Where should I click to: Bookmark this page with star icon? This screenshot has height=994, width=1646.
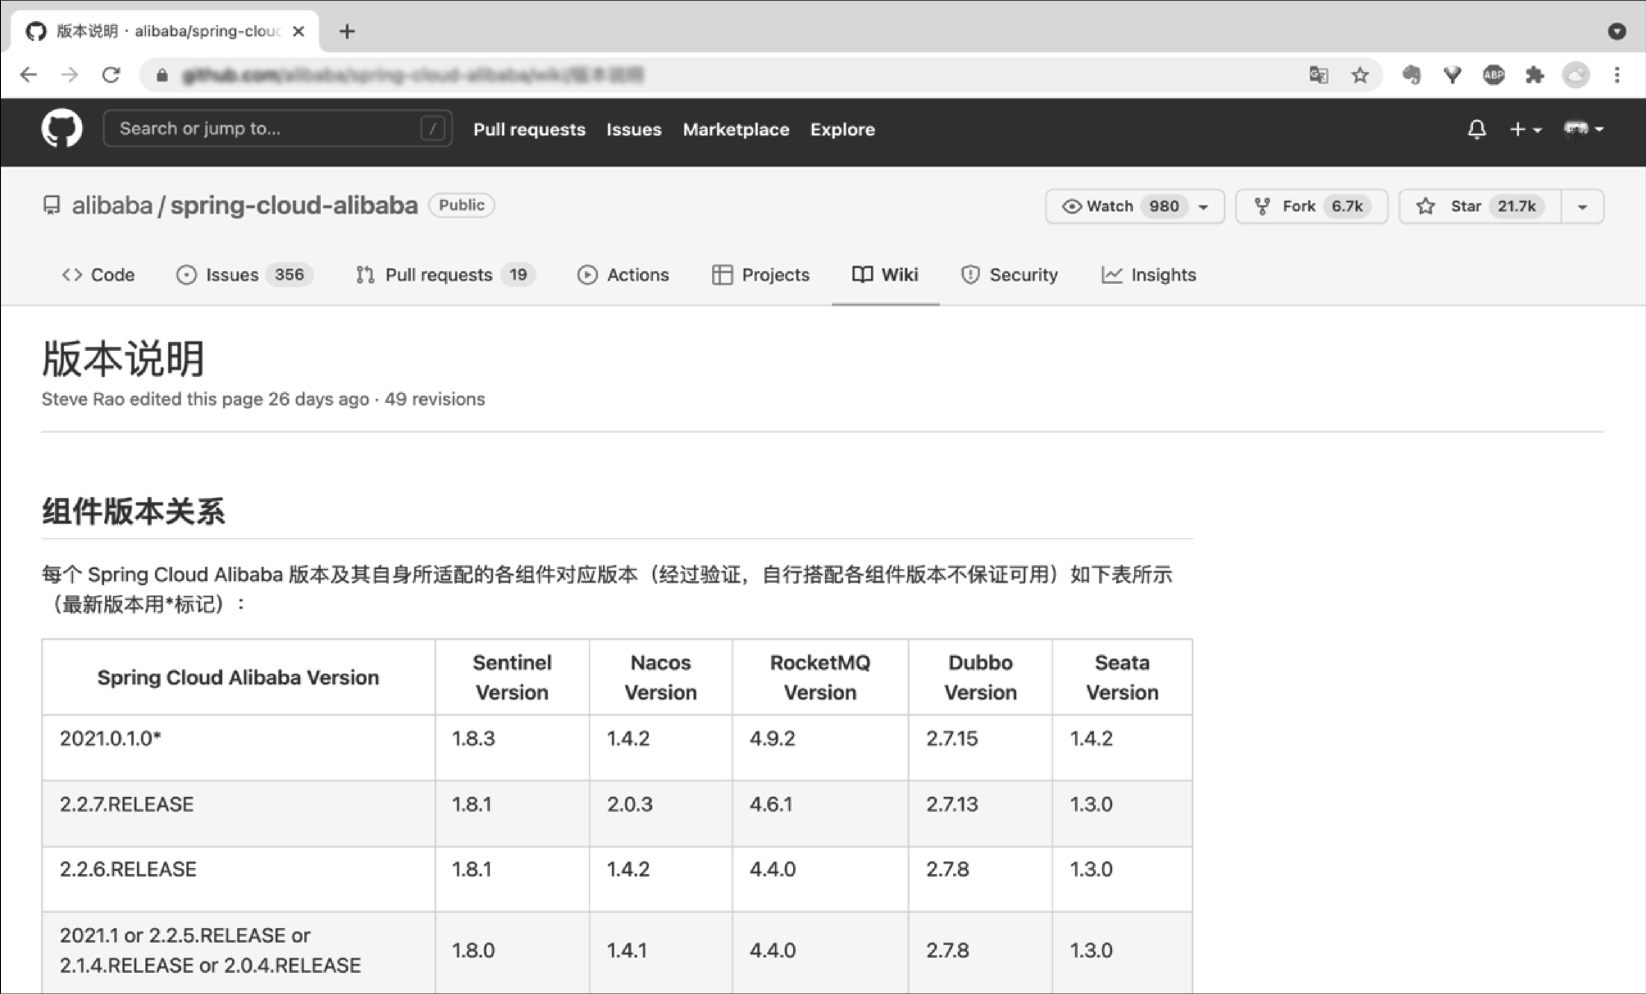(x=1360, y=75)
